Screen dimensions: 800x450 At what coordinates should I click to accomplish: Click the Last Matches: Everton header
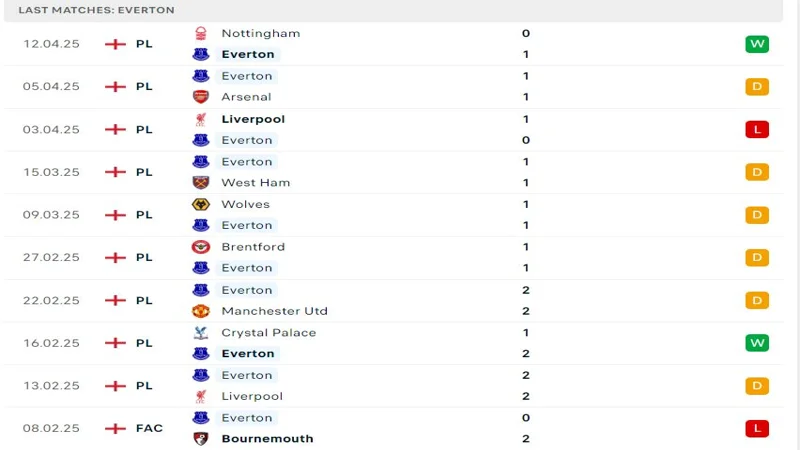(x=96, y=10)
